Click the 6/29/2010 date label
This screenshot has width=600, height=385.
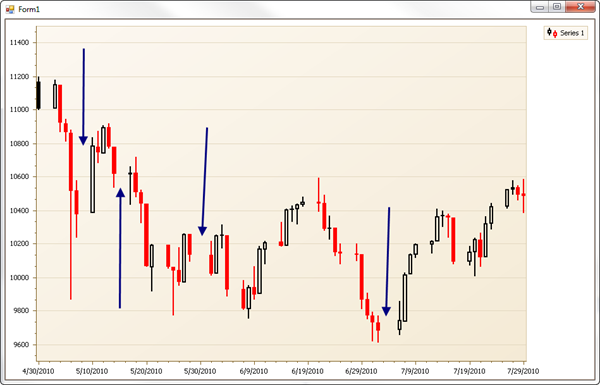click(362, 371)
